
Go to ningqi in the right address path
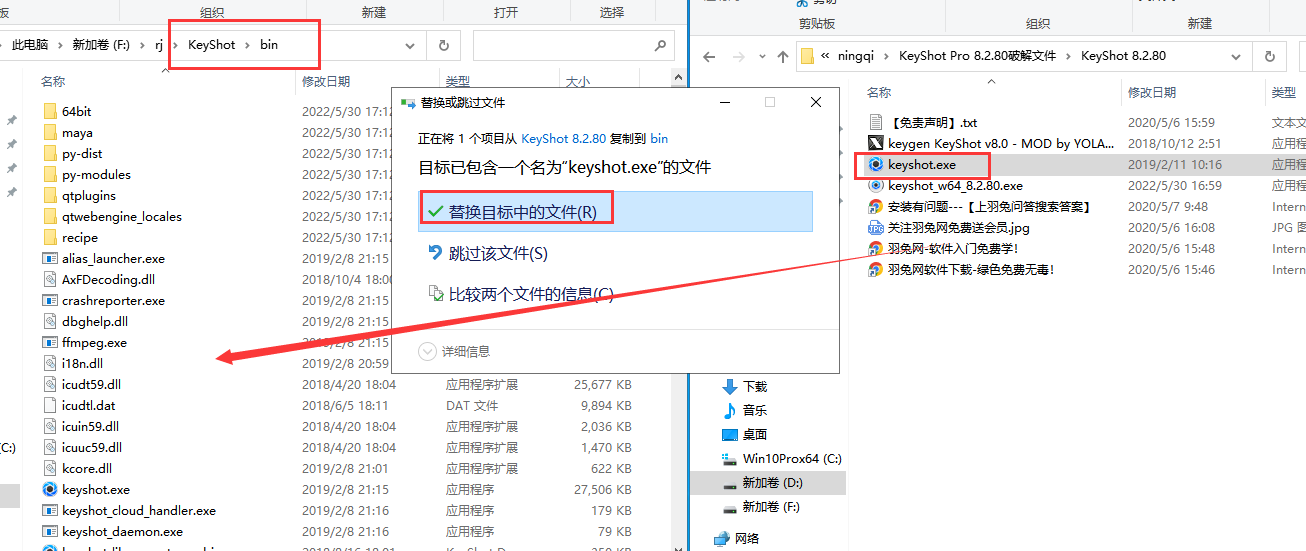tap(857, 56)
